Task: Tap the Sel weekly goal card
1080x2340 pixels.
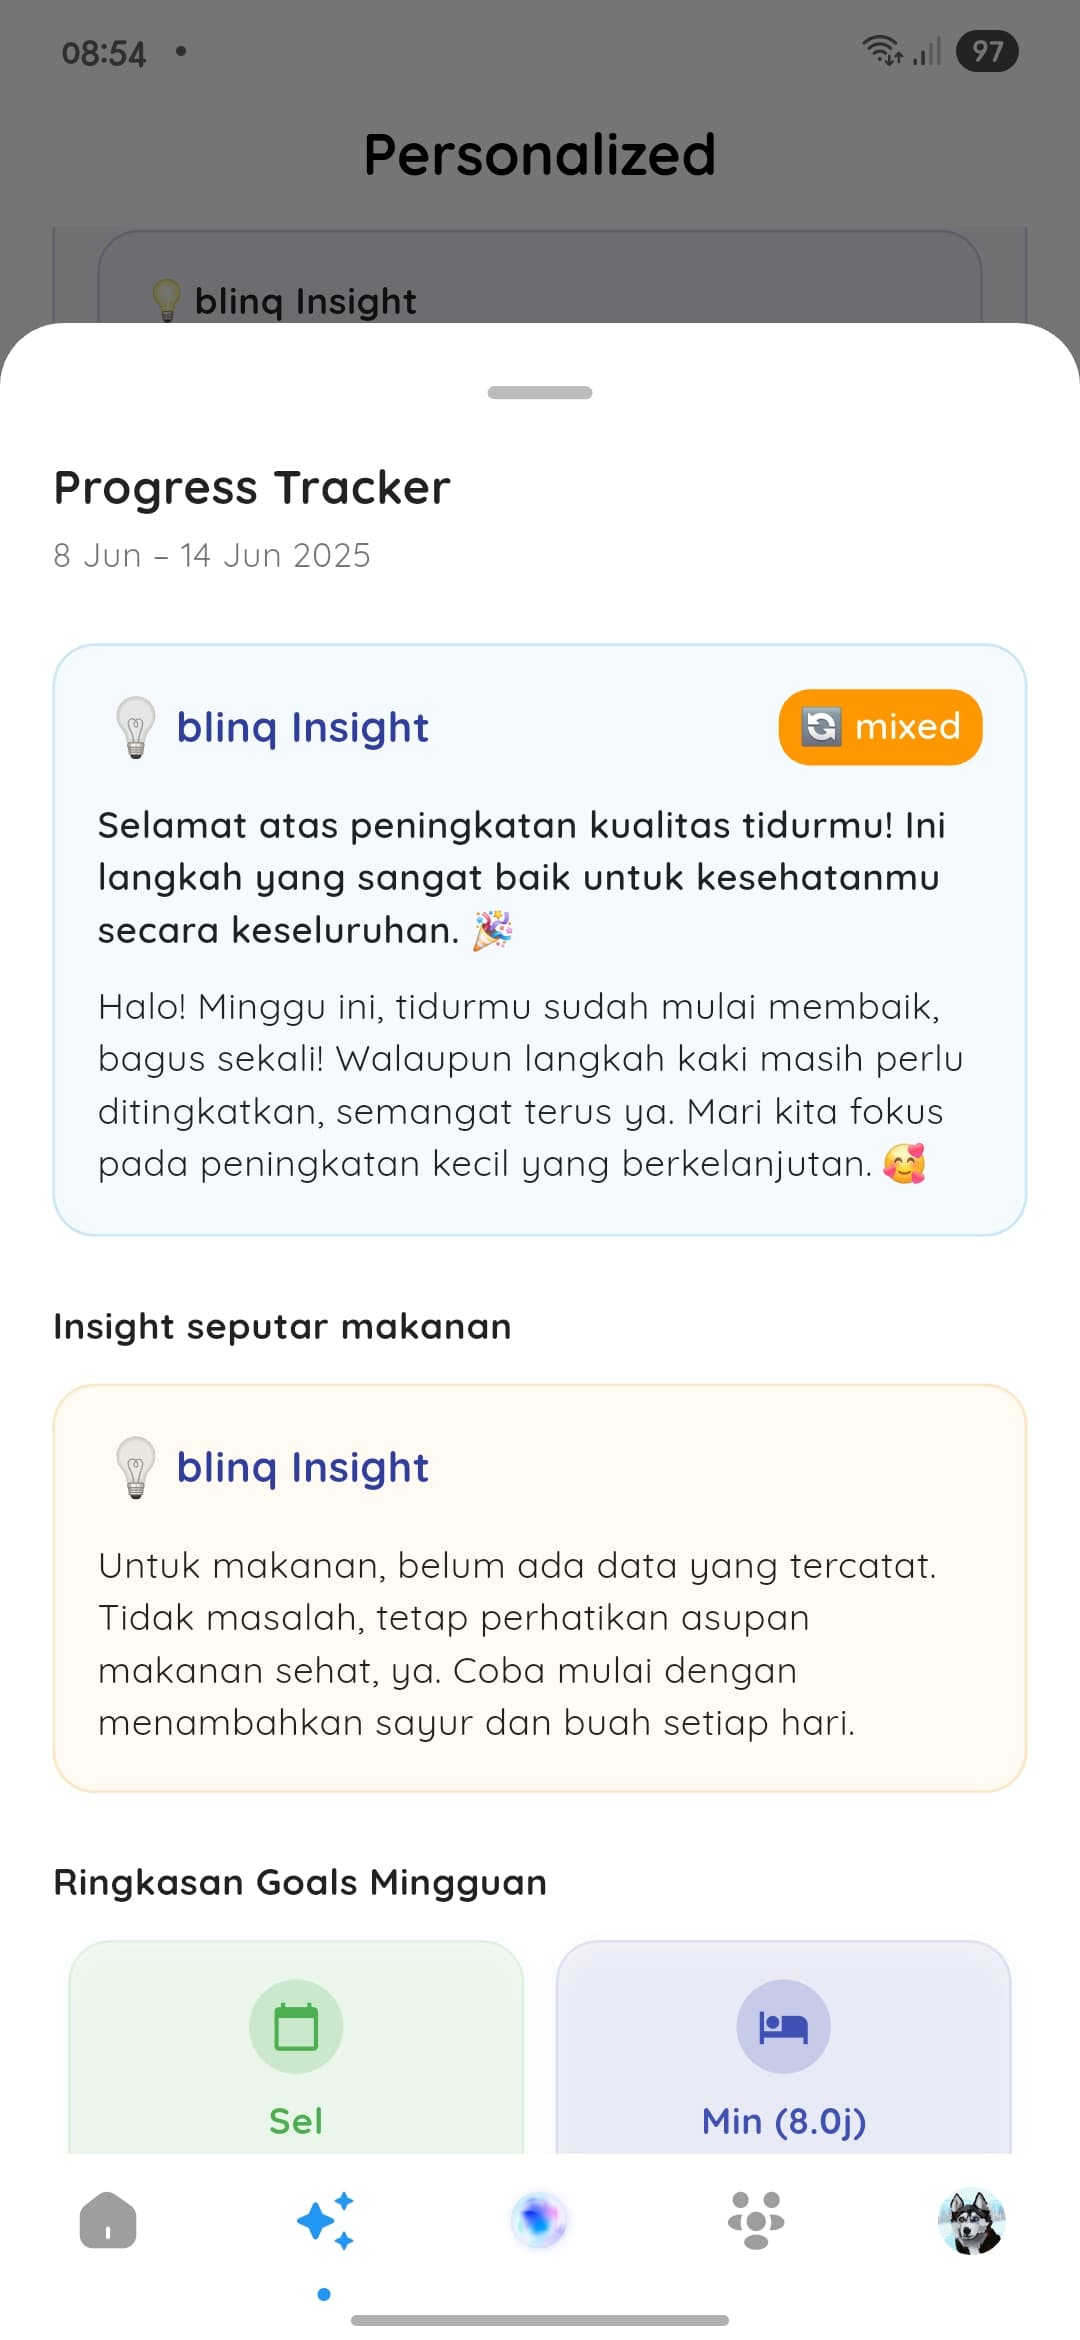Action: [296, 2060]
